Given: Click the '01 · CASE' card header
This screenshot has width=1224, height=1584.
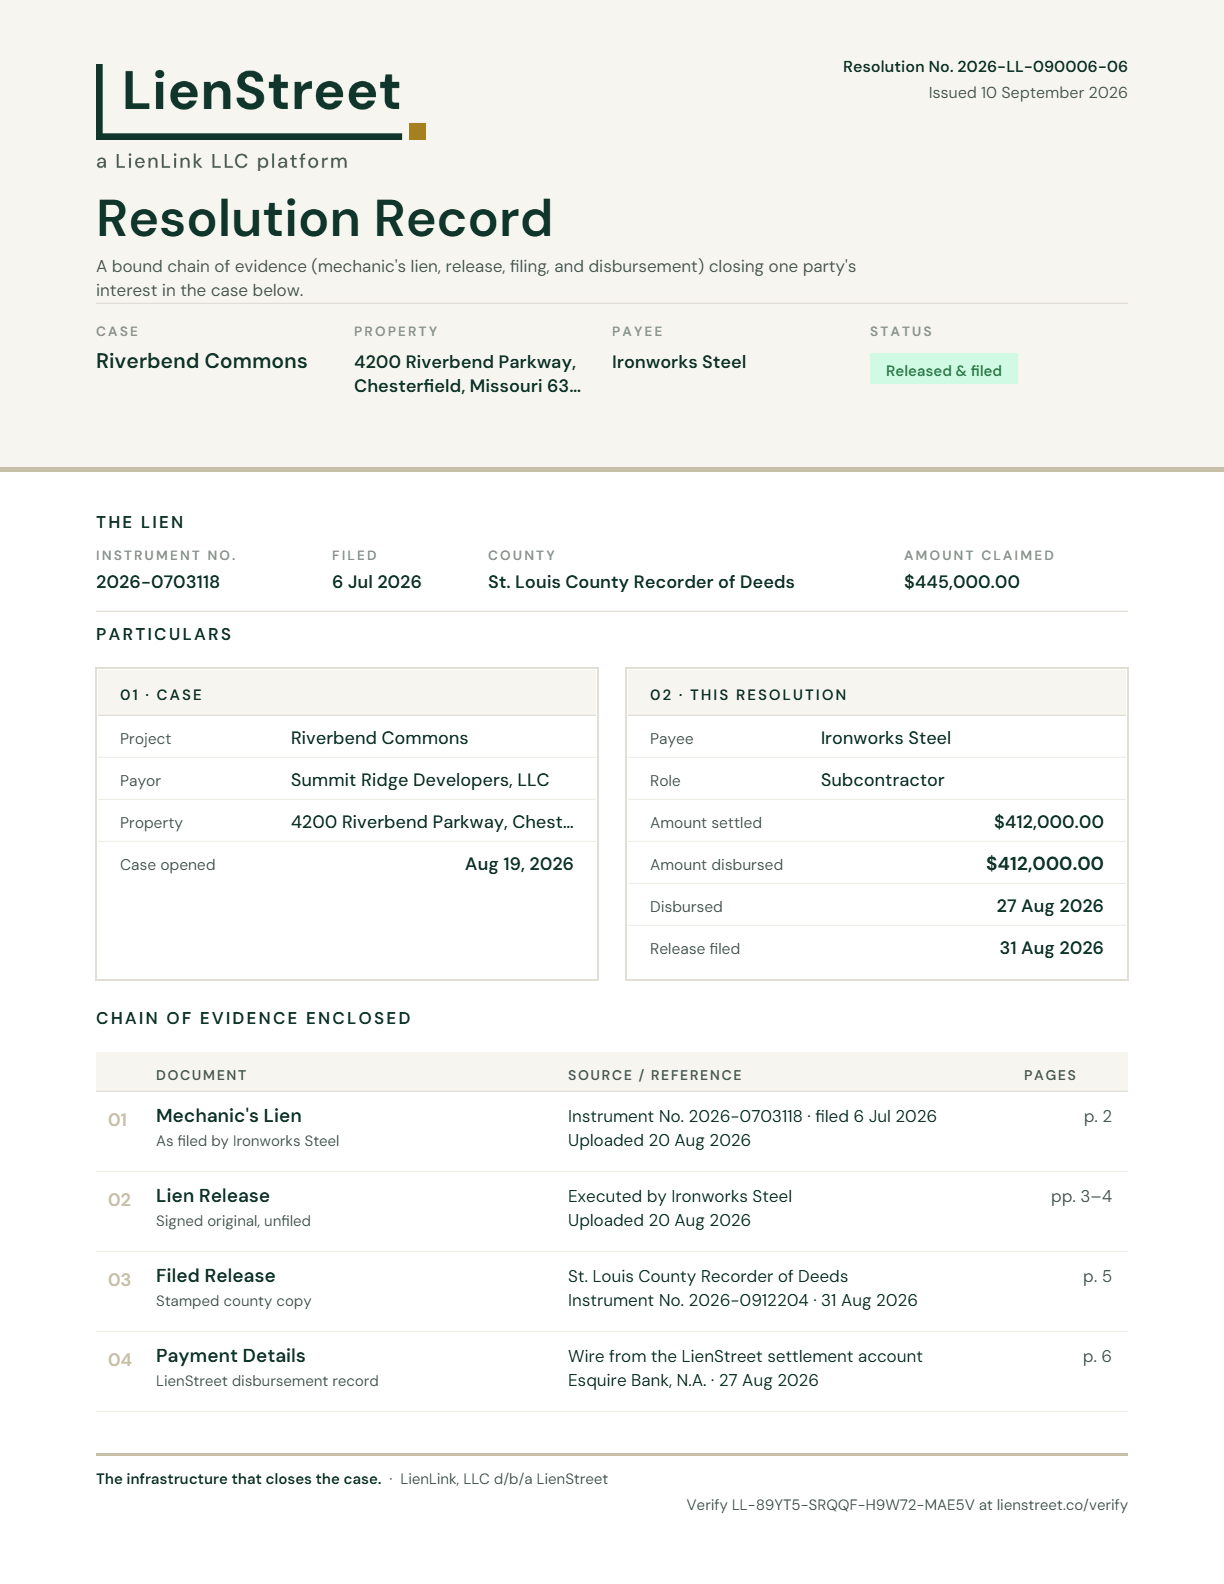Looking at the screenshot, I should pyautogui.click(x=347, y=694).
